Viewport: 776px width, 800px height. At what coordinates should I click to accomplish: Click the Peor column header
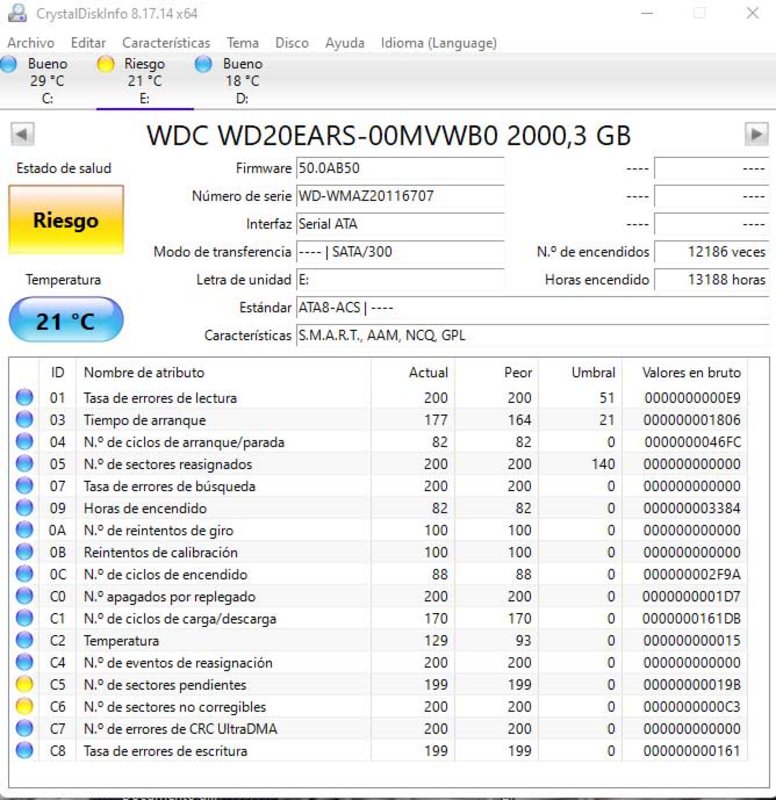tap(497, 372)
